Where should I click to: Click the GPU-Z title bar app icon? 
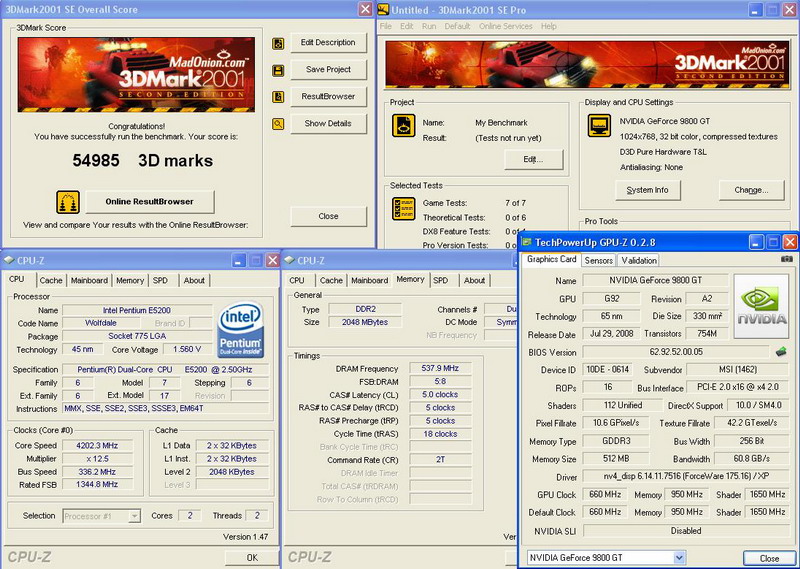point(527,242)
